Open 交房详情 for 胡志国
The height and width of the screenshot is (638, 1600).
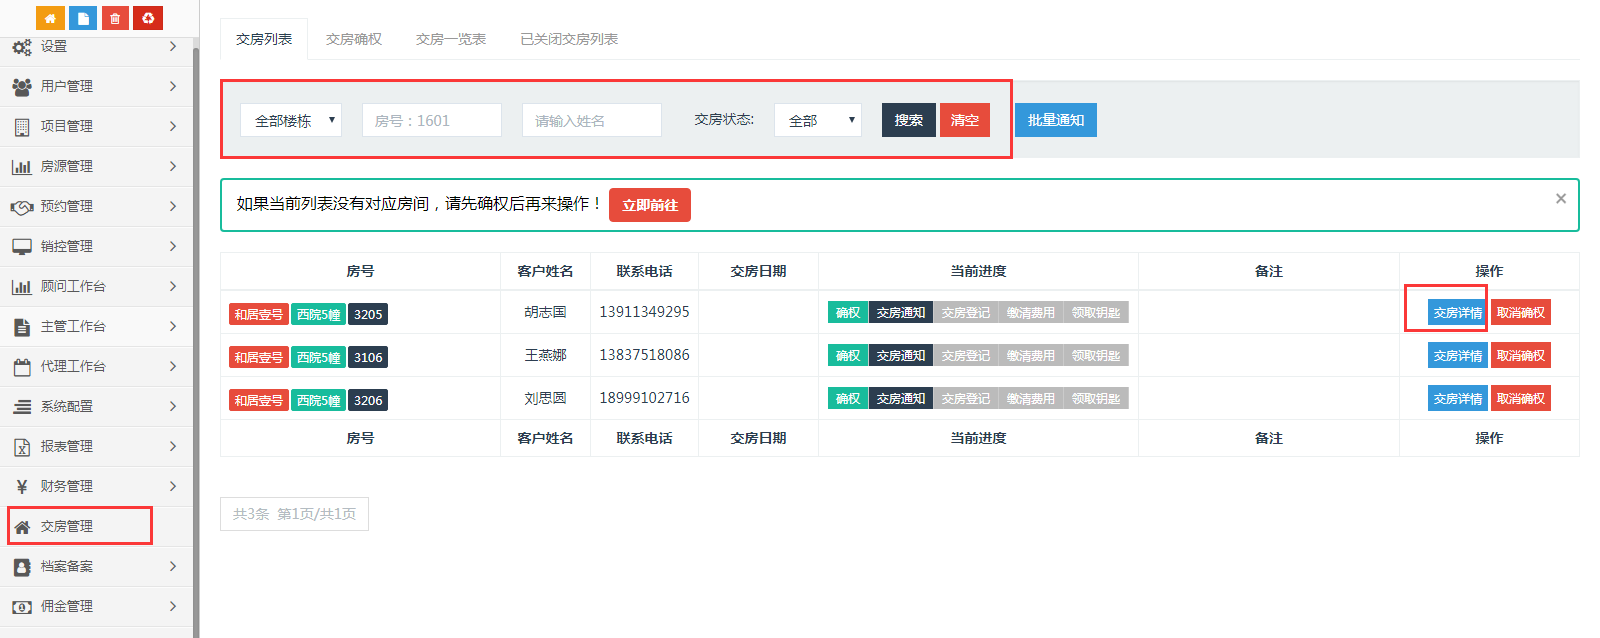coord(1458,313)
